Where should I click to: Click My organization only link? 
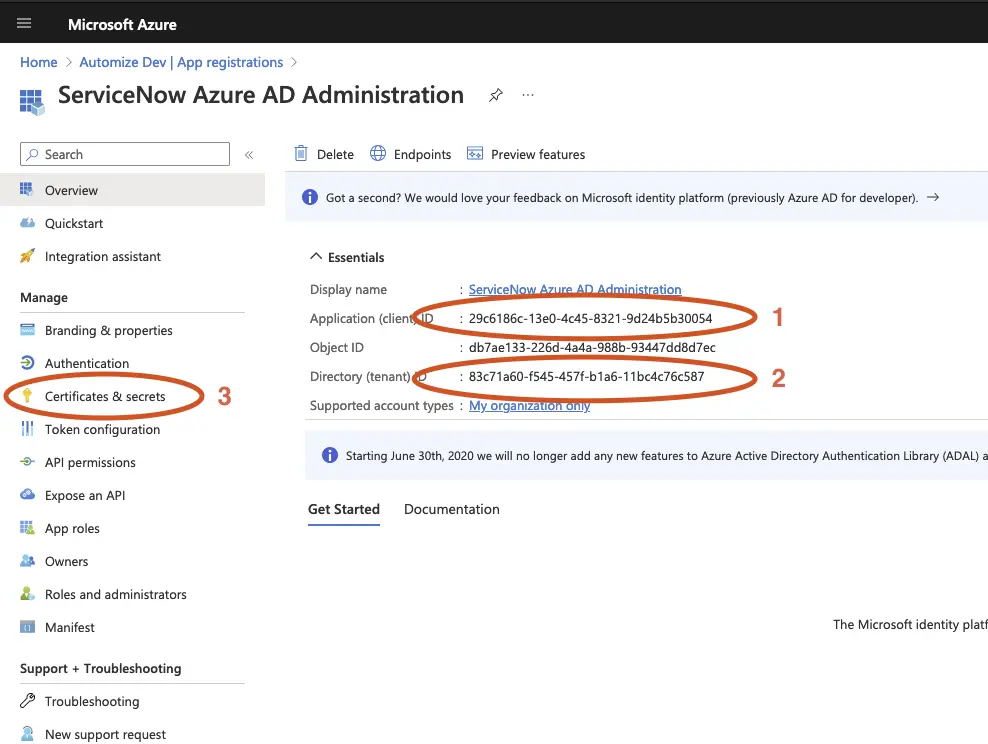(529, 406)
